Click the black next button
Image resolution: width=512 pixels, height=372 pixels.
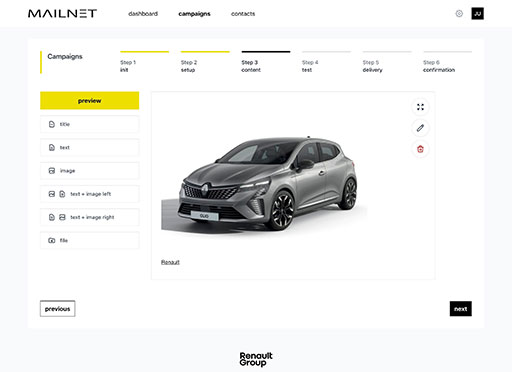pos(461,309)
